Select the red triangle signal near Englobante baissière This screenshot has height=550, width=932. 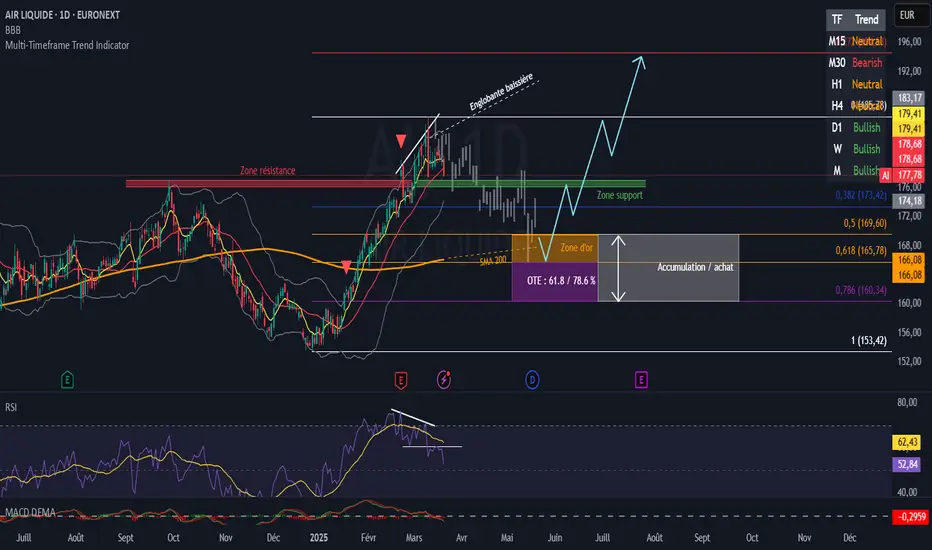(x=401, y=141)
